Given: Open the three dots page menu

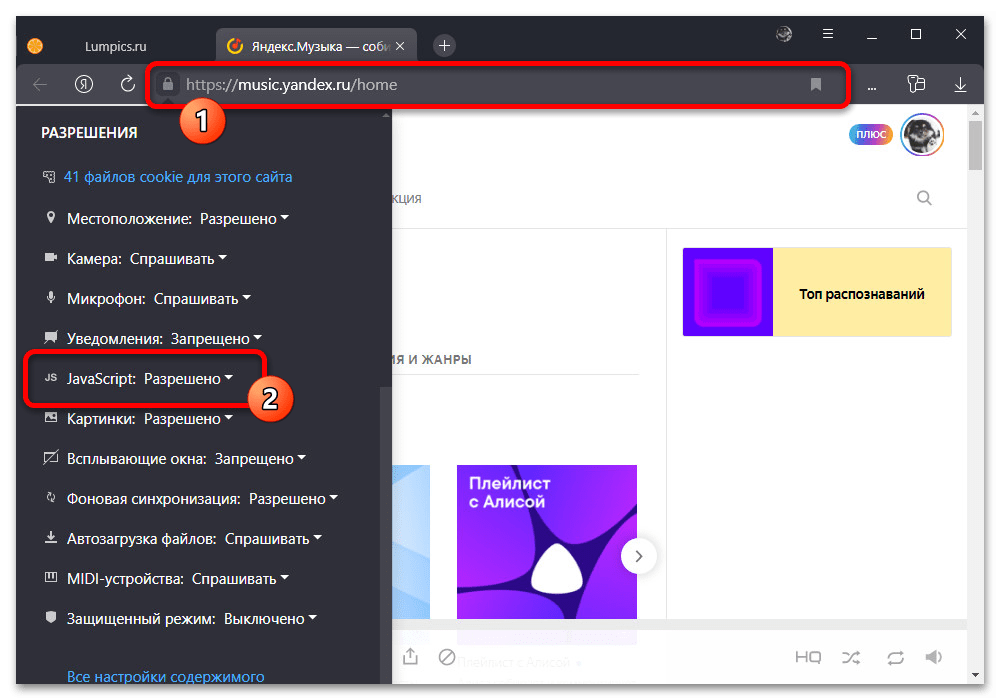Looking at the screenshot, I should pyautogui.click(x=872, y=87).
